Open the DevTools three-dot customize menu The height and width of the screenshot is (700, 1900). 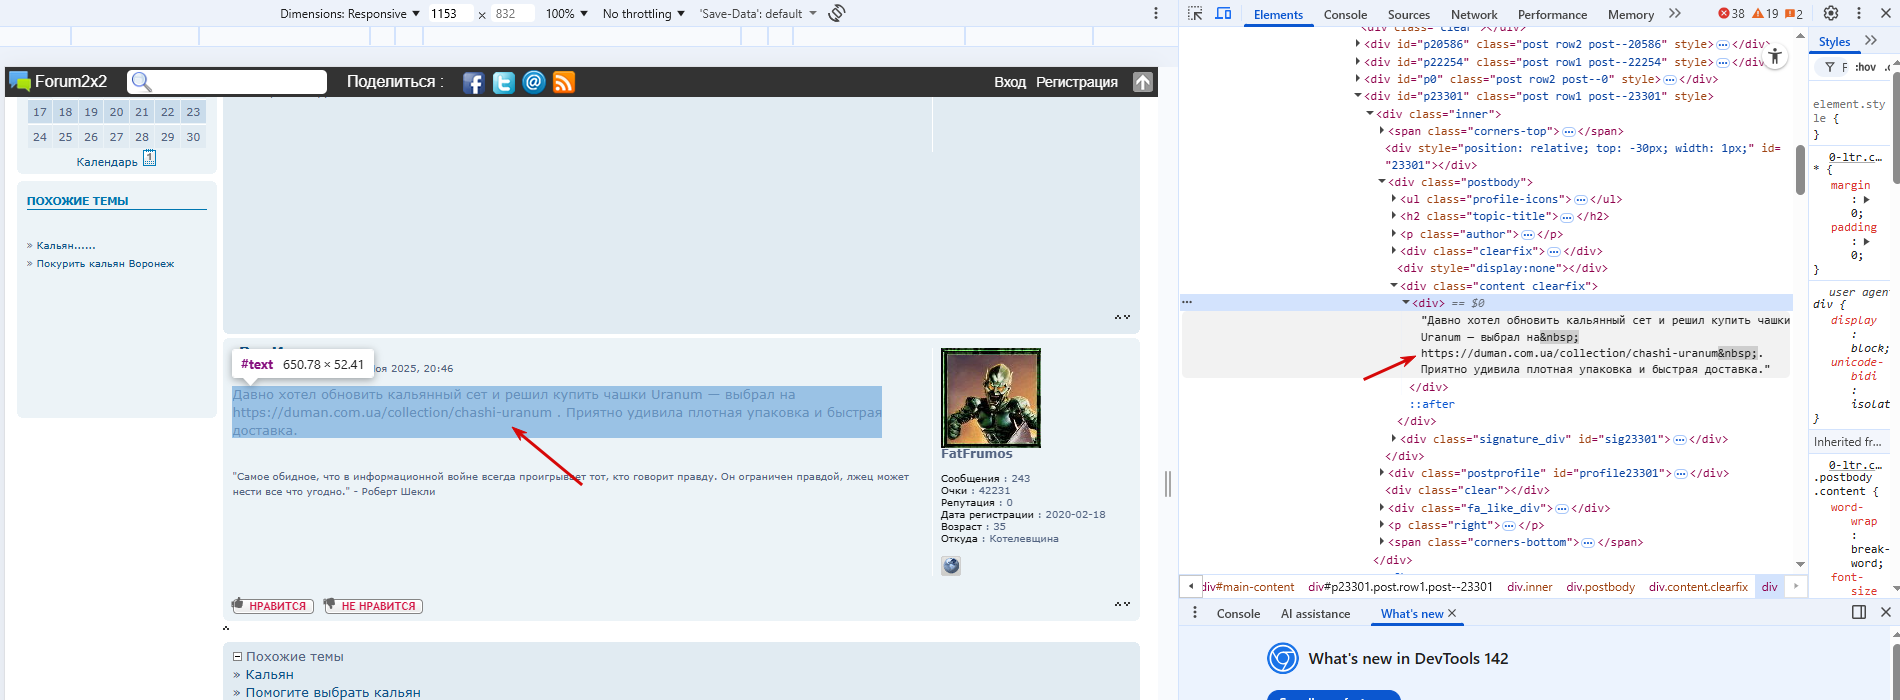coord(1859,13)
